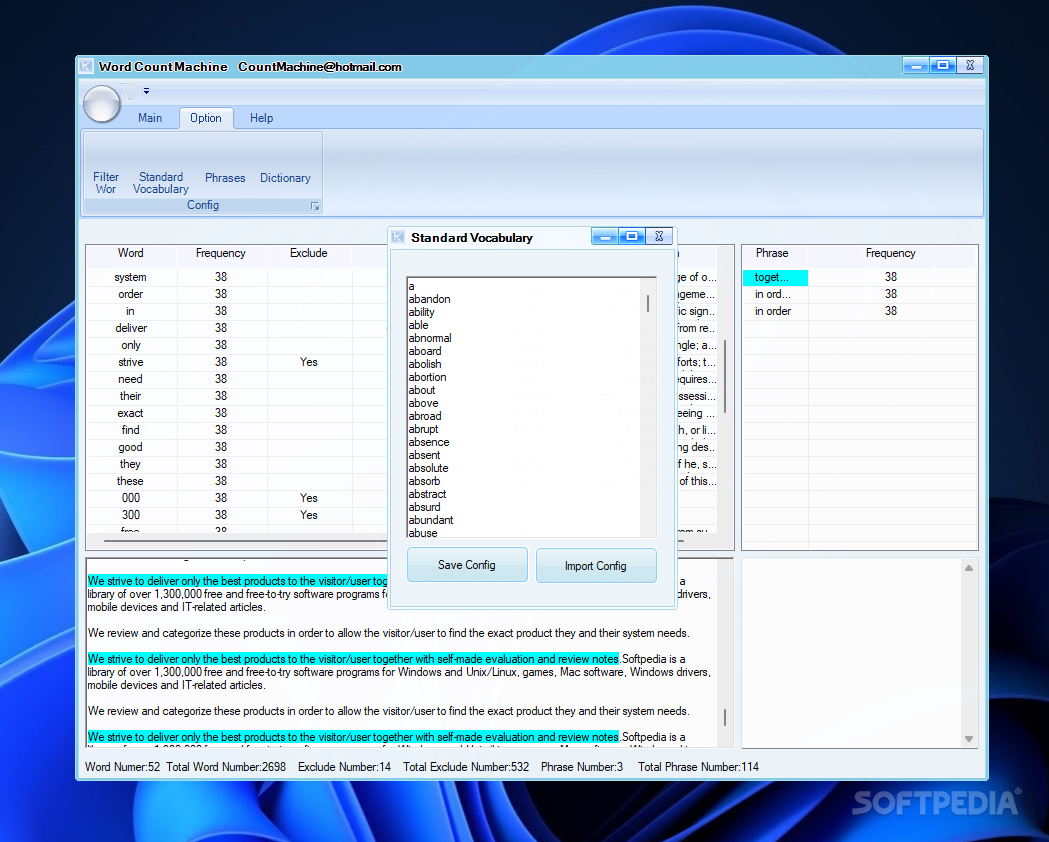Click the Yes exclude cell for 'strive'
This screenshot has width=1049, height=842.
pyautogui.click(x=308, y=362)
